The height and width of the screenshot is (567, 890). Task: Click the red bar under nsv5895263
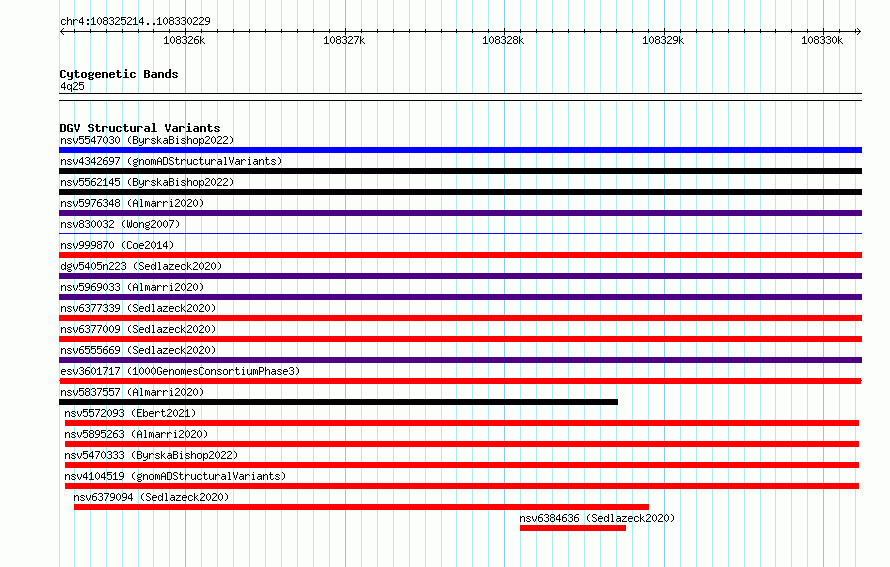462,444
